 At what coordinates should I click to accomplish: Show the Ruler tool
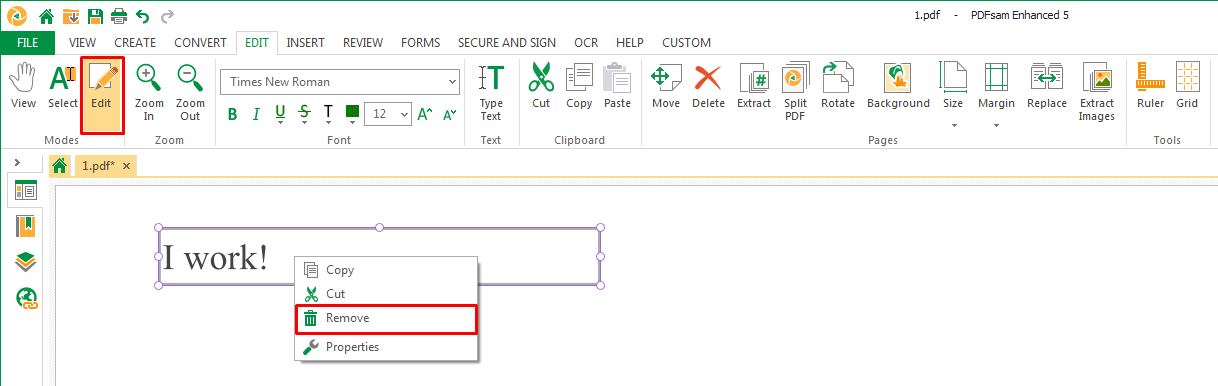point(1150,86)
